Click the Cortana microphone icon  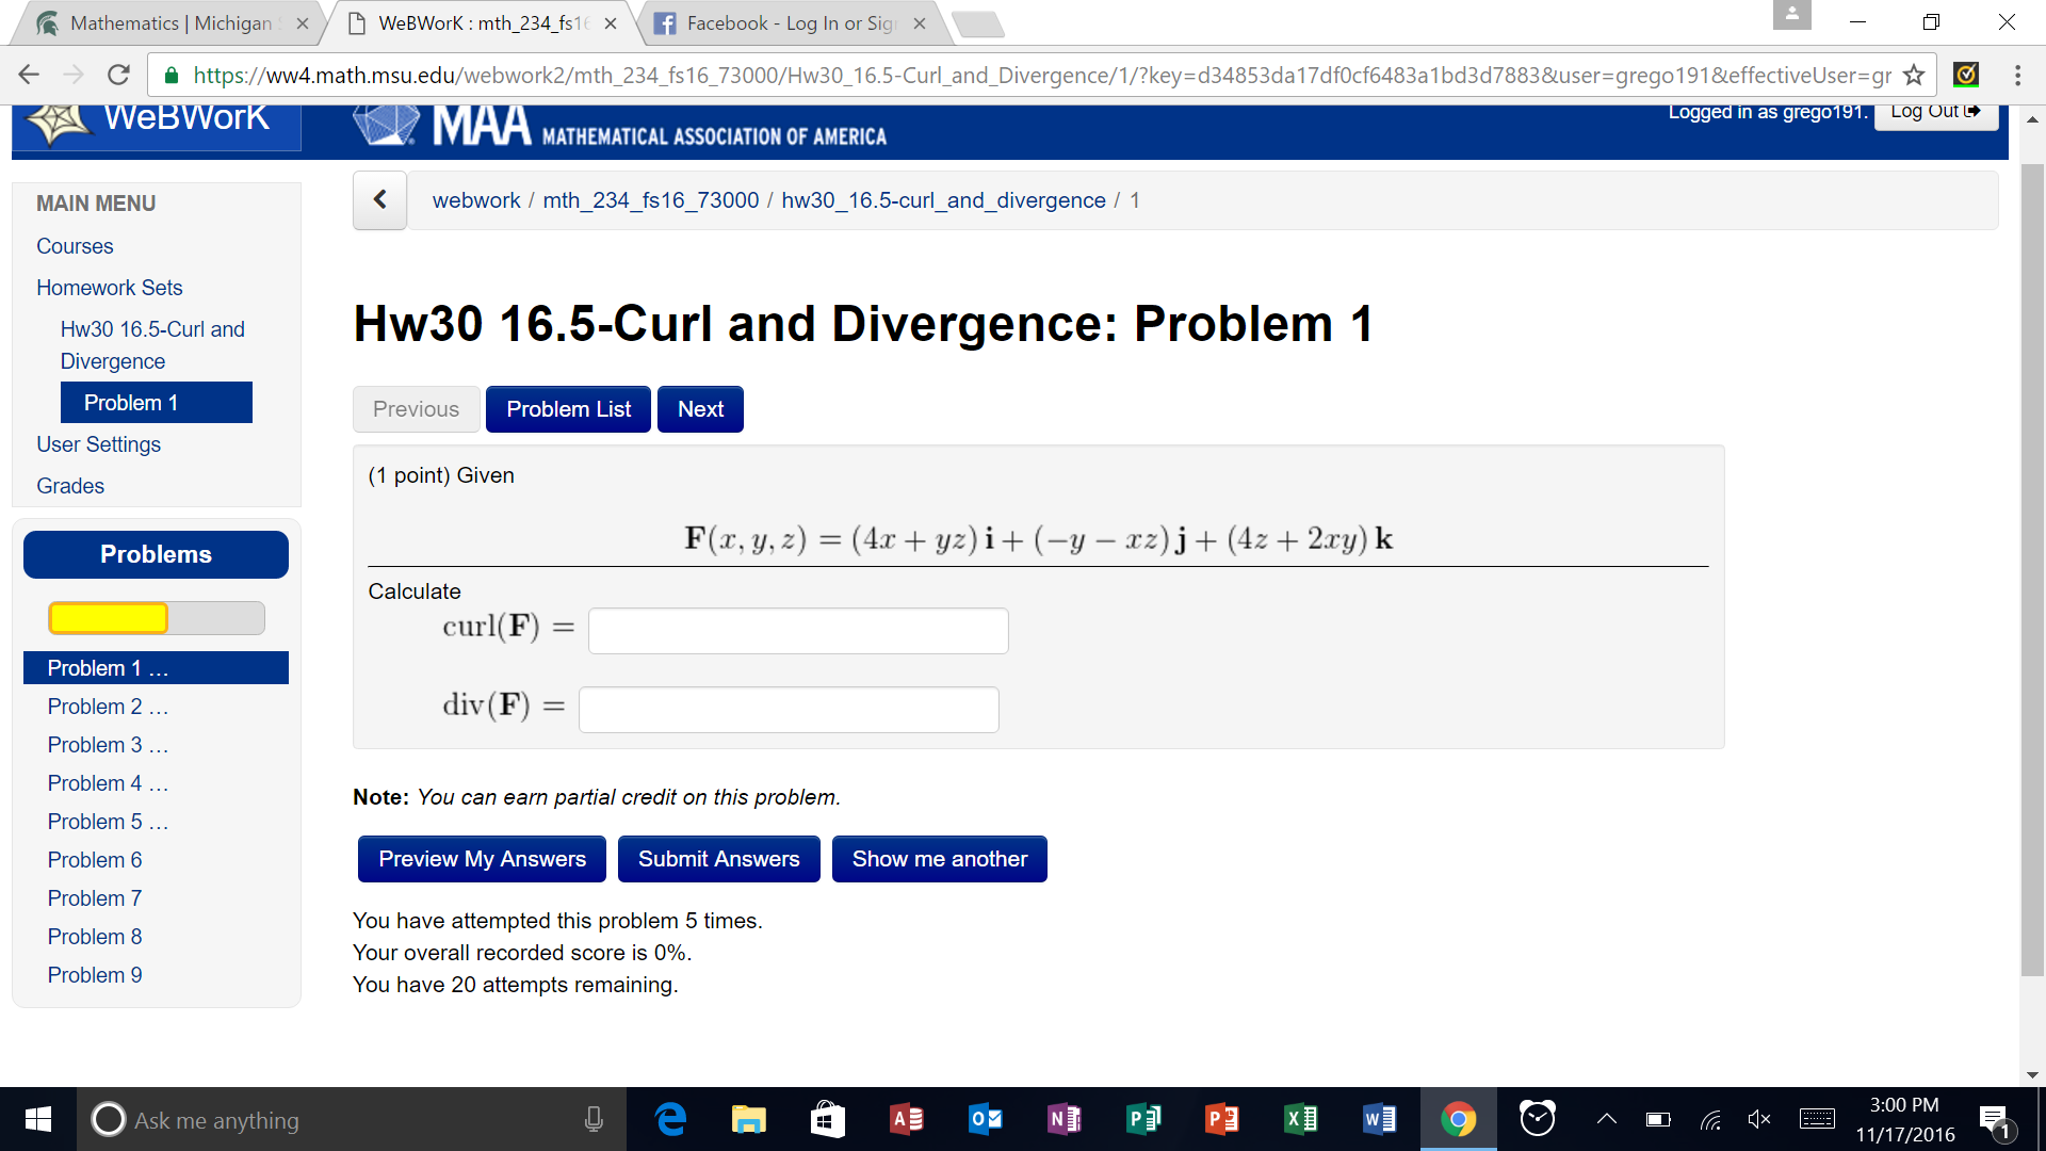coord(593,1119)
